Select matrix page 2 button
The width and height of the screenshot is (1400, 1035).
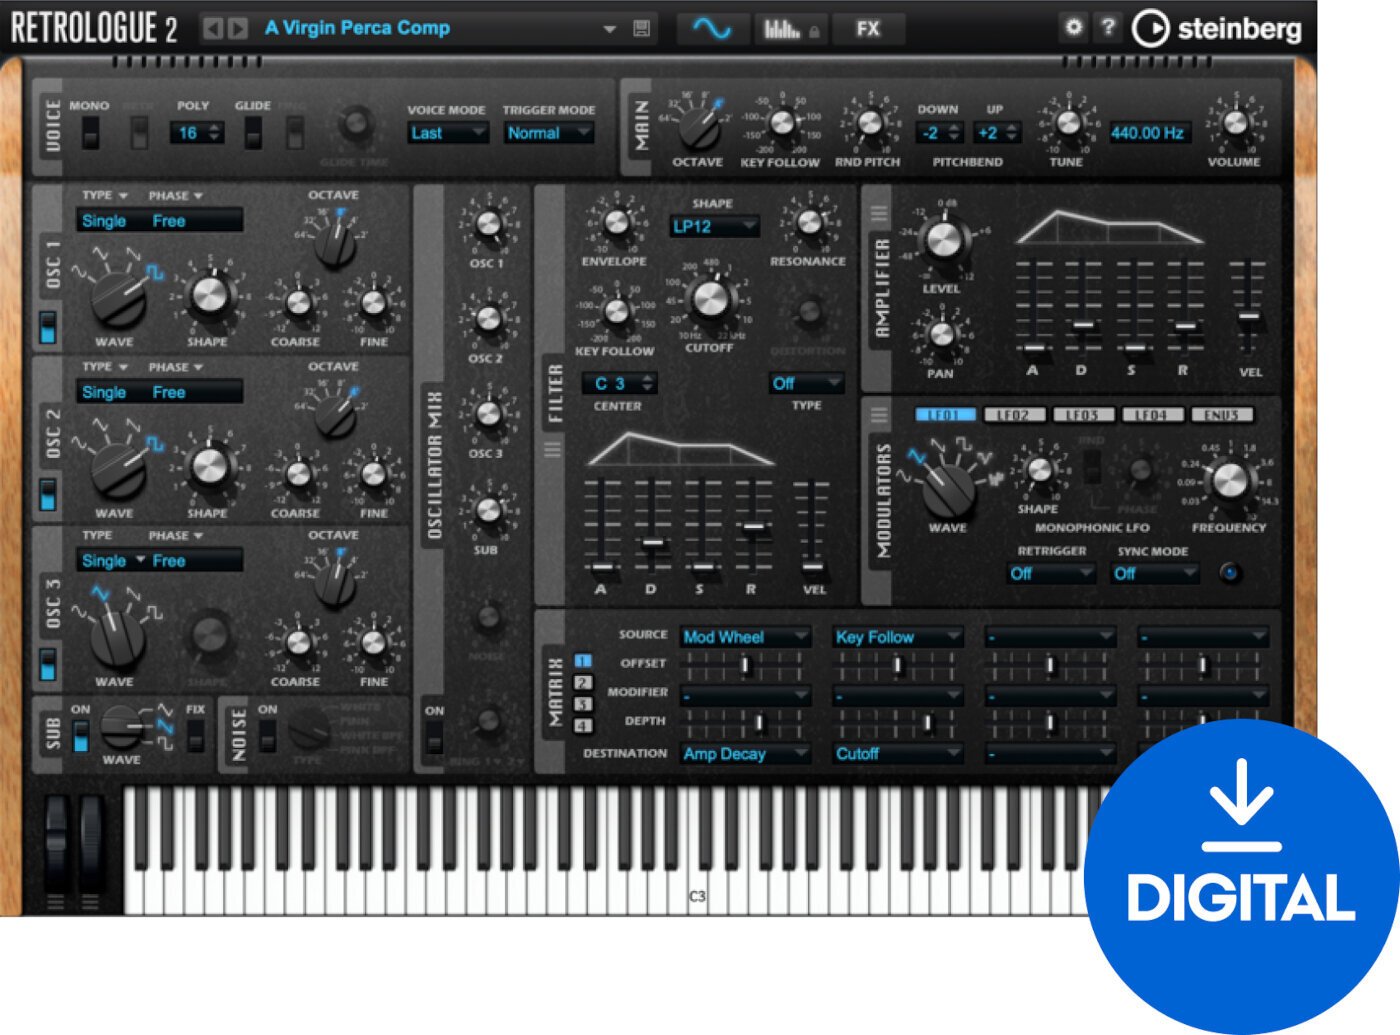click(582, 684)
